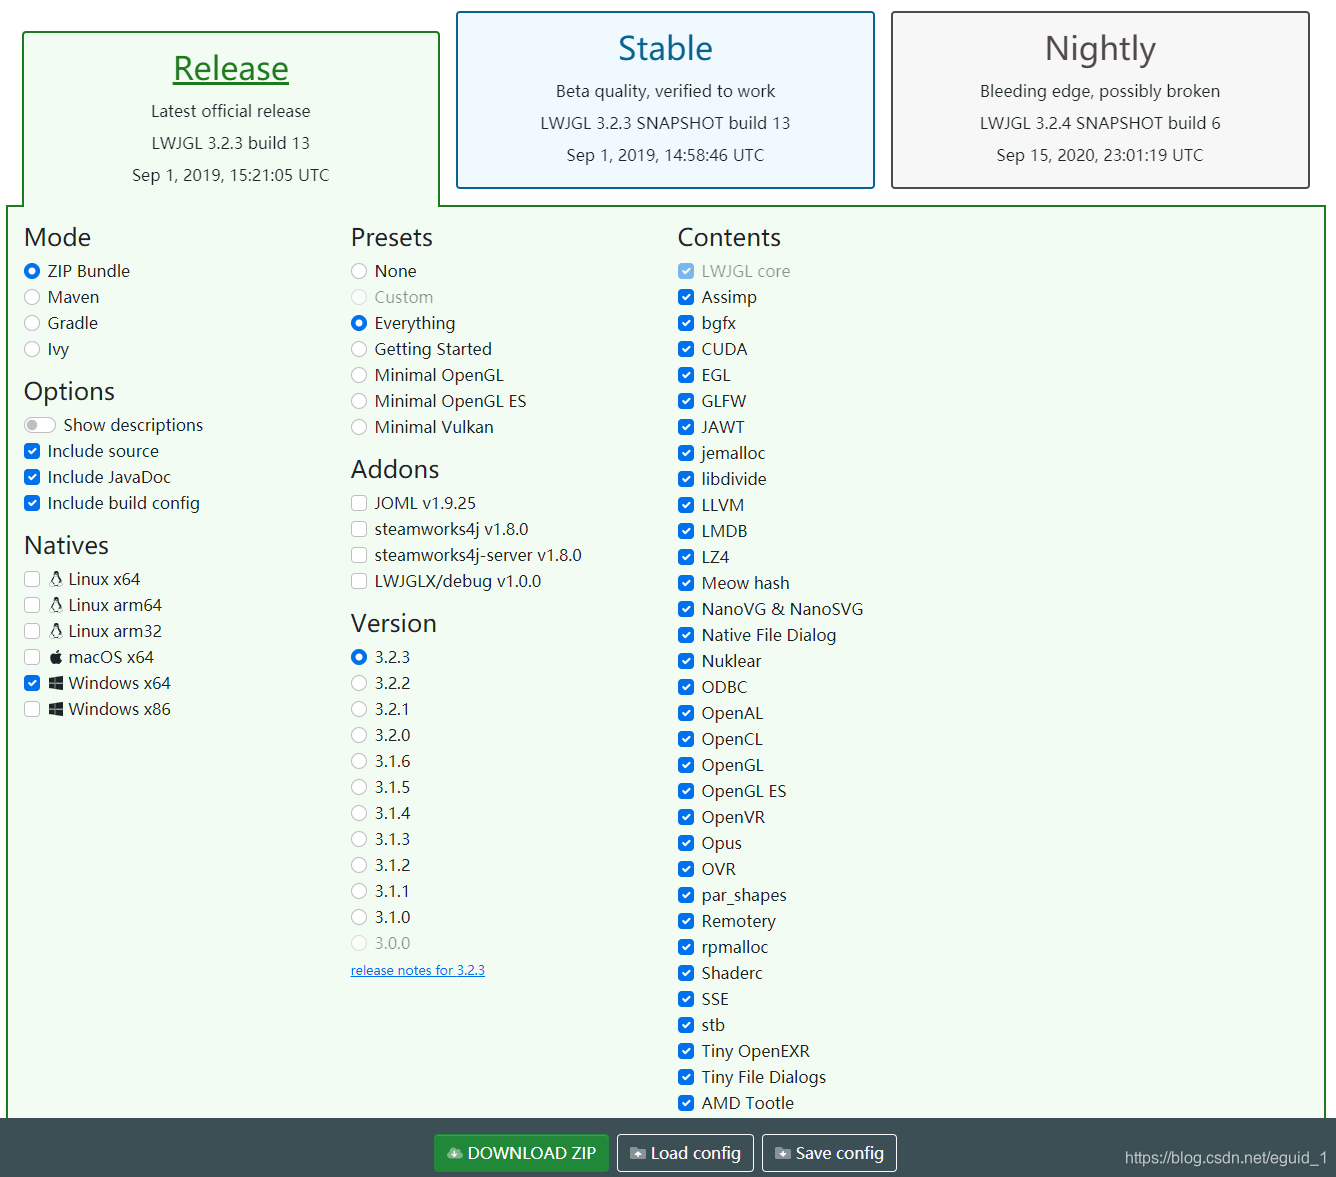Uncheck Tiny OpenEXR
Viewport: 1336px width, 1177px height.
(x=686, y=1051)
